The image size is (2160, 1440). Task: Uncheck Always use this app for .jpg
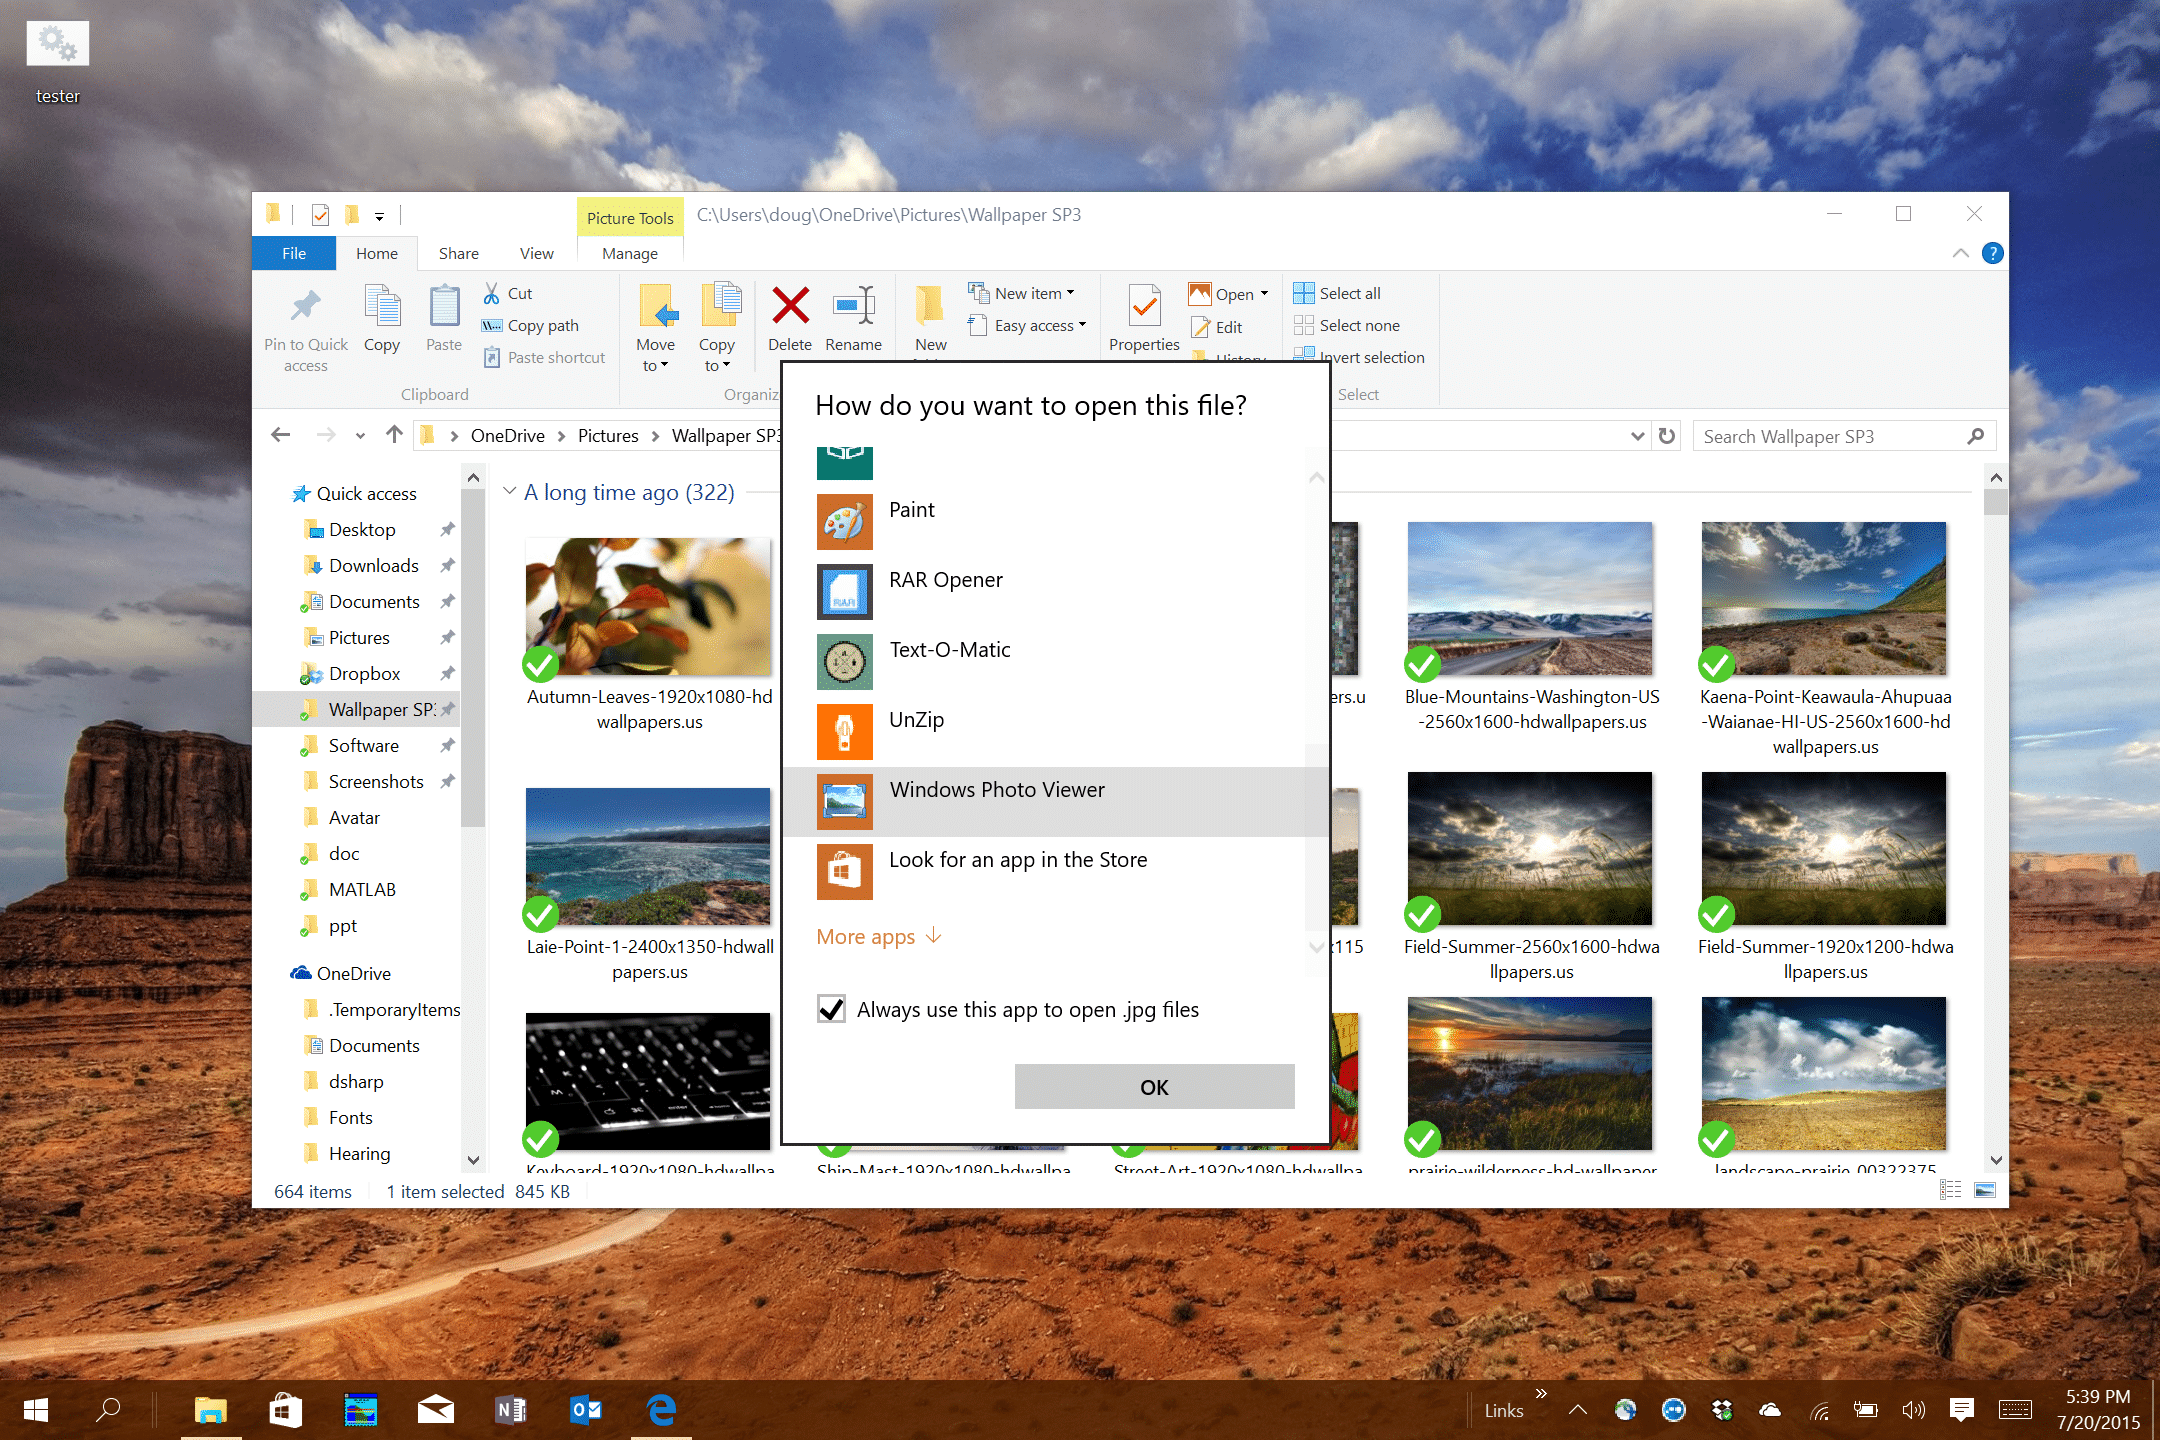click(831, 1009)
